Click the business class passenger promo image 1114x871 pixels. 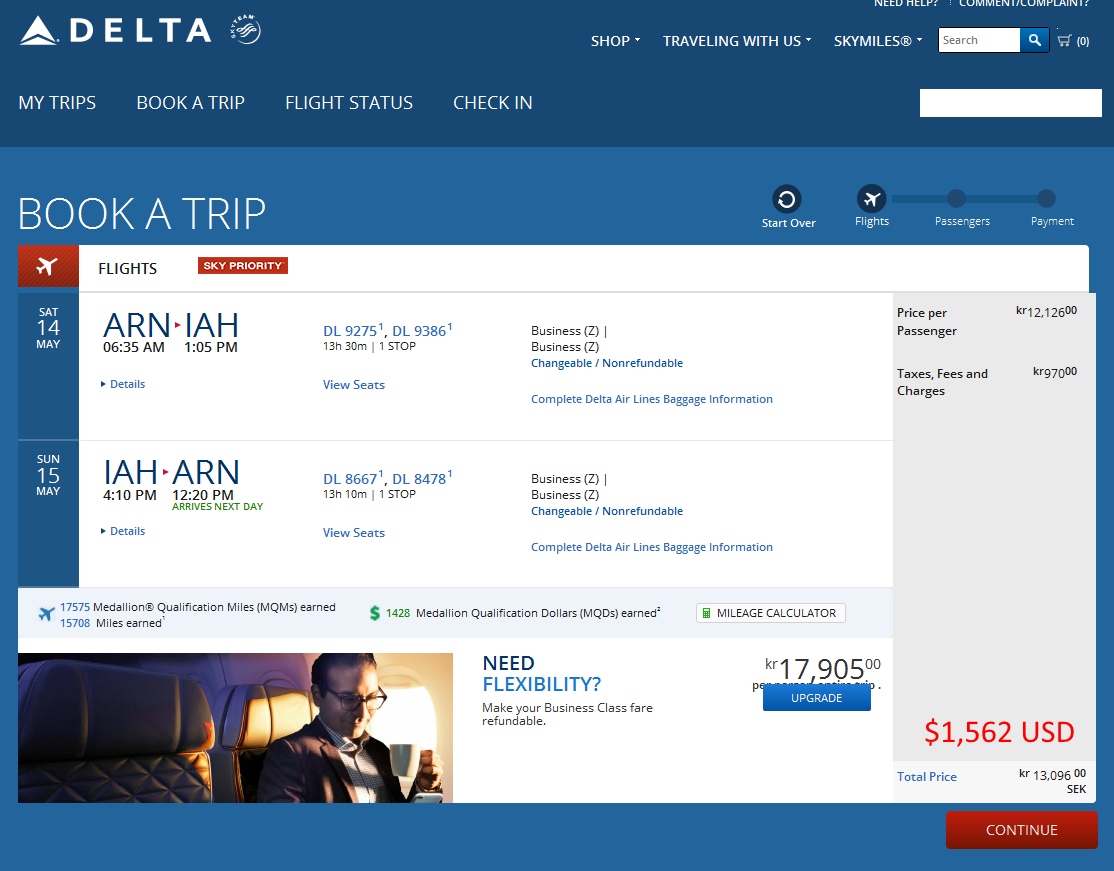pos(235,727)
